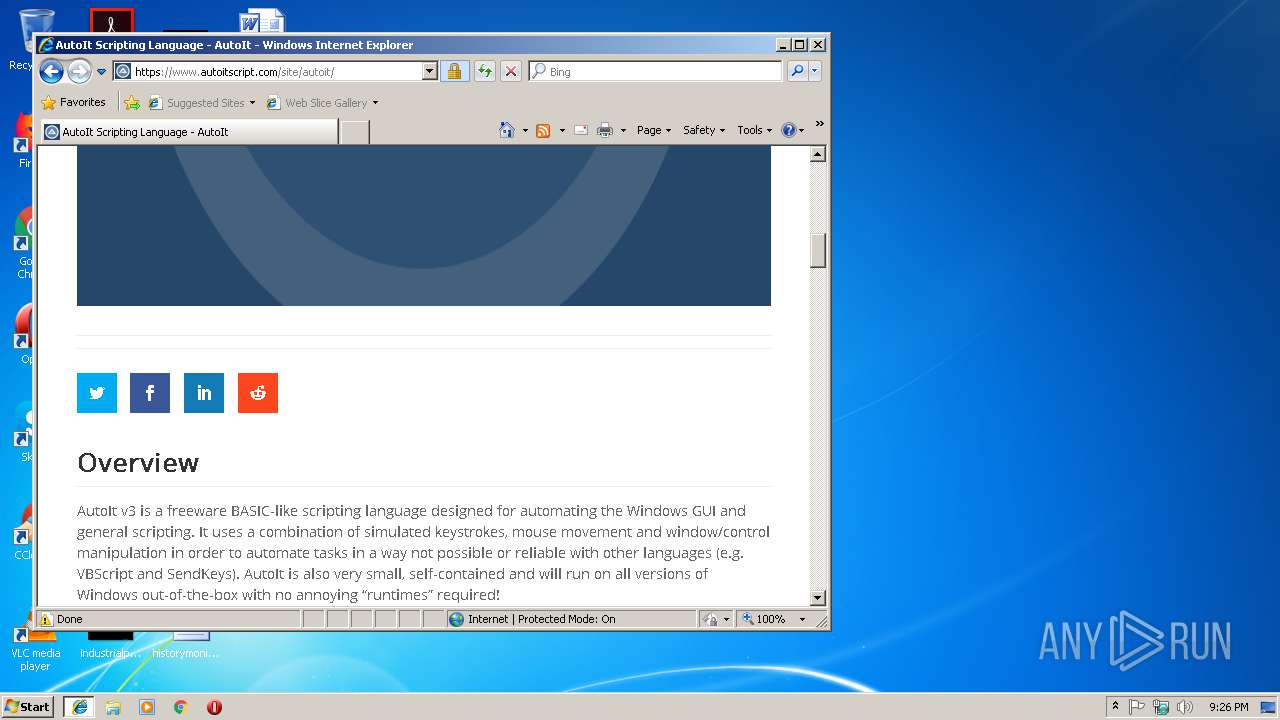Viewport: 1280px width, 720px height.
Task: Open the Safety menu
Action: pyautogui.click(x=704, y=130)
